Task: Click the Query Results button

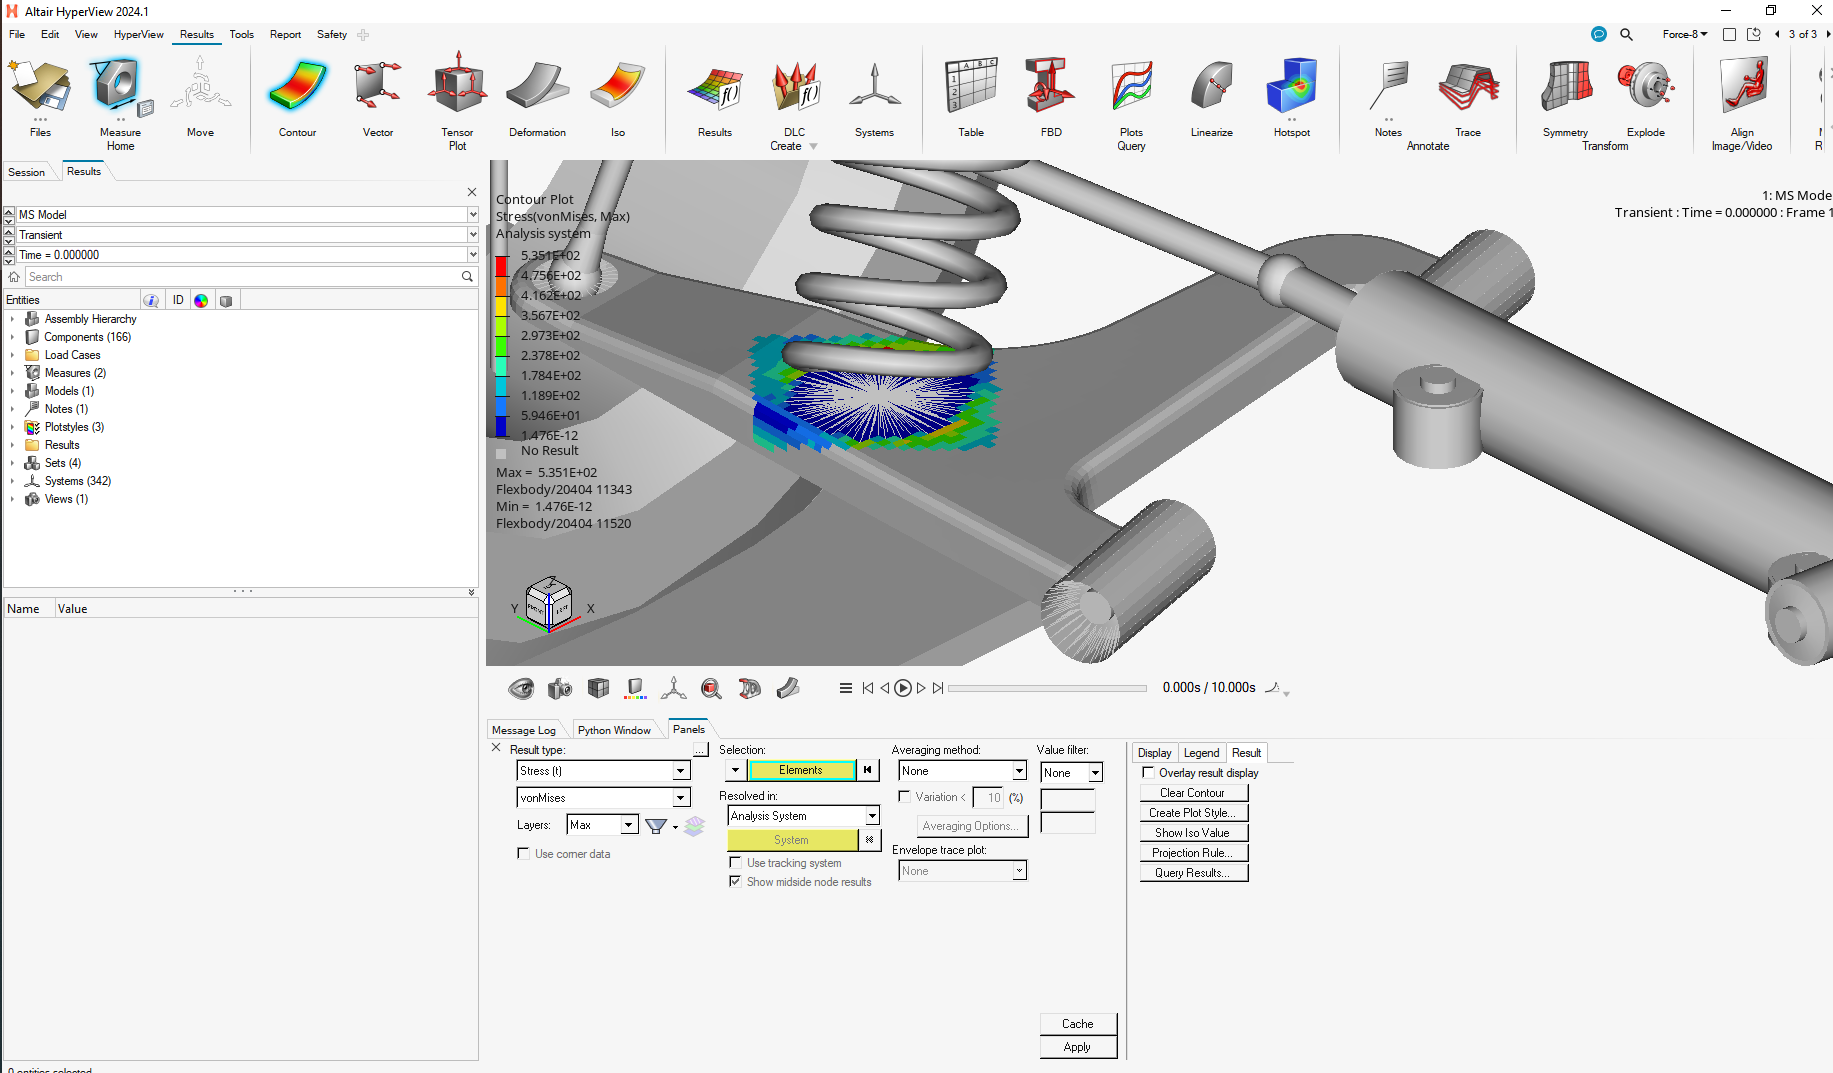Action: 1193,873
